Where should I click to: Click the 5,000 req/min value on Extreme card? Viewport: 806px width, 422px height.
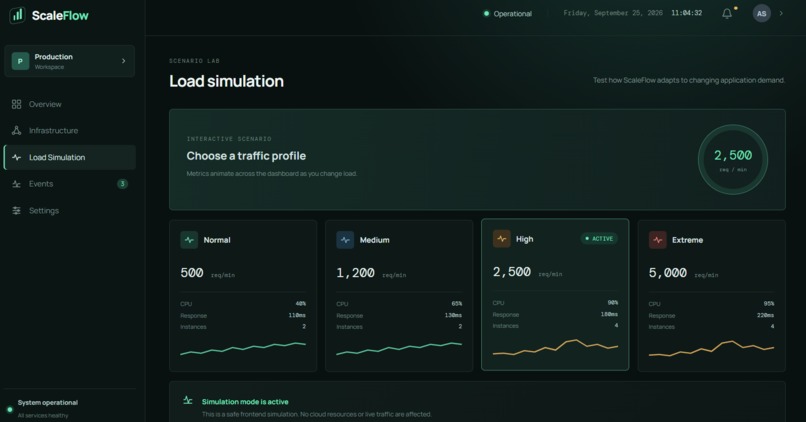[x=683, y=273]
